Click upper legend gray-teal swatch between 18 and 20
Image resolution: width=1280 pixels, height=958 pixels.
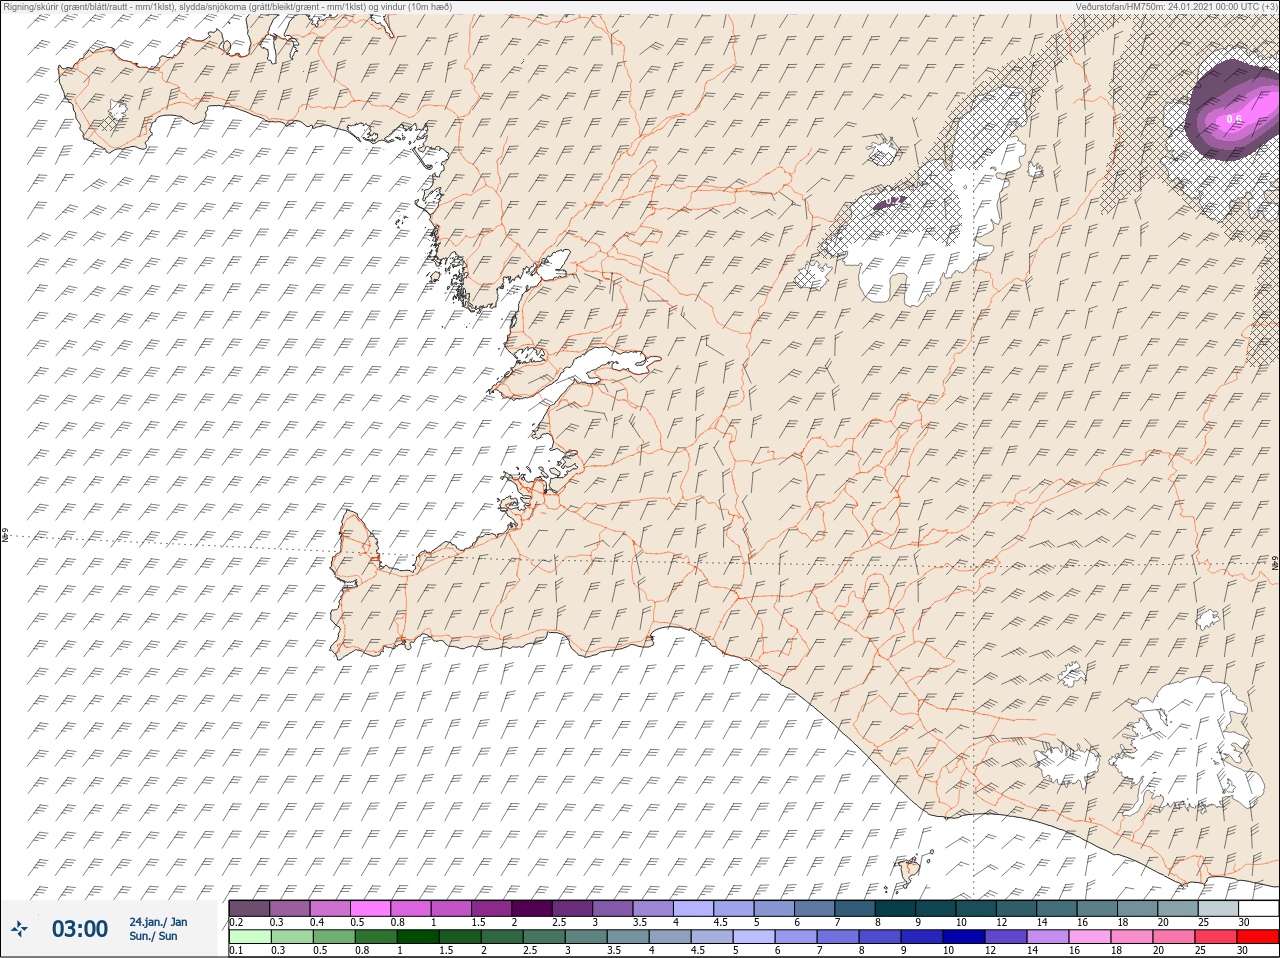coord(1137,908)
